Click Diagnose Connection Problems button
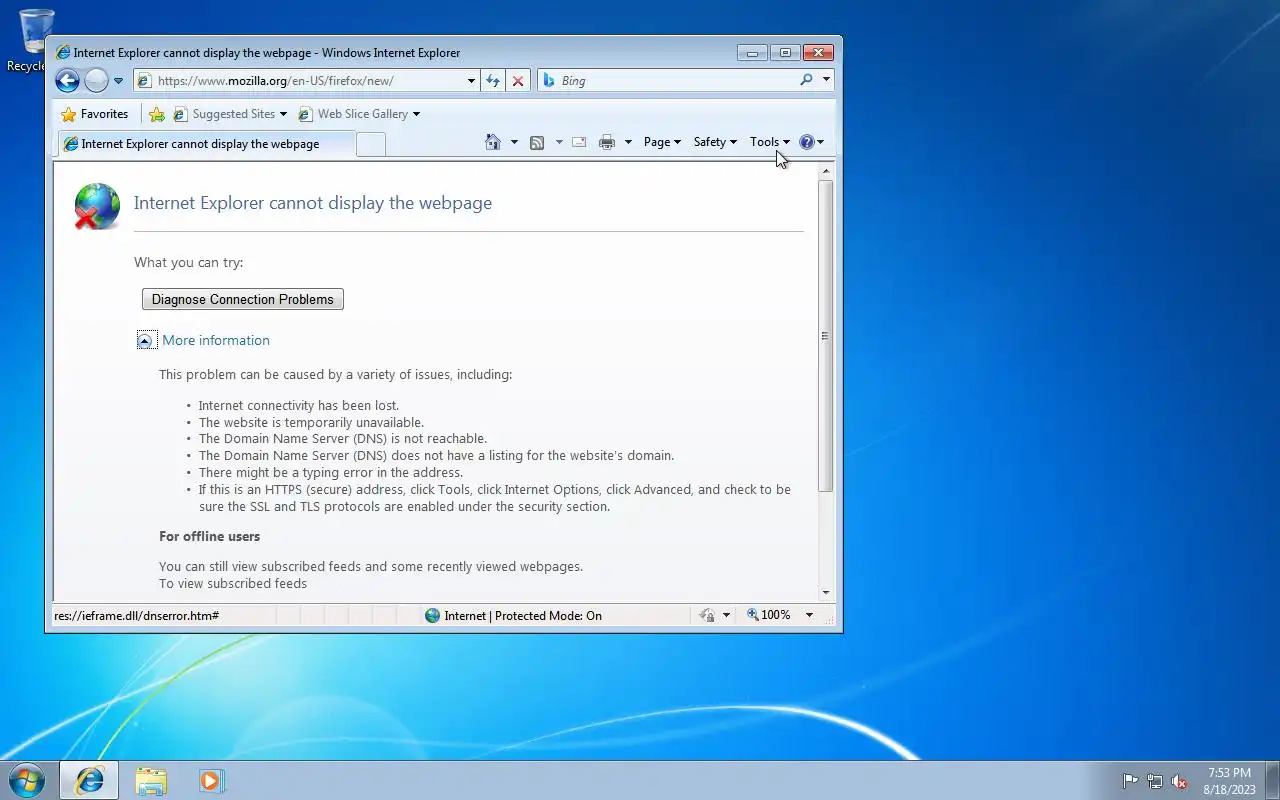Image resolution: width=1280 pixels, height=800 pixels. tap(243, 299)
